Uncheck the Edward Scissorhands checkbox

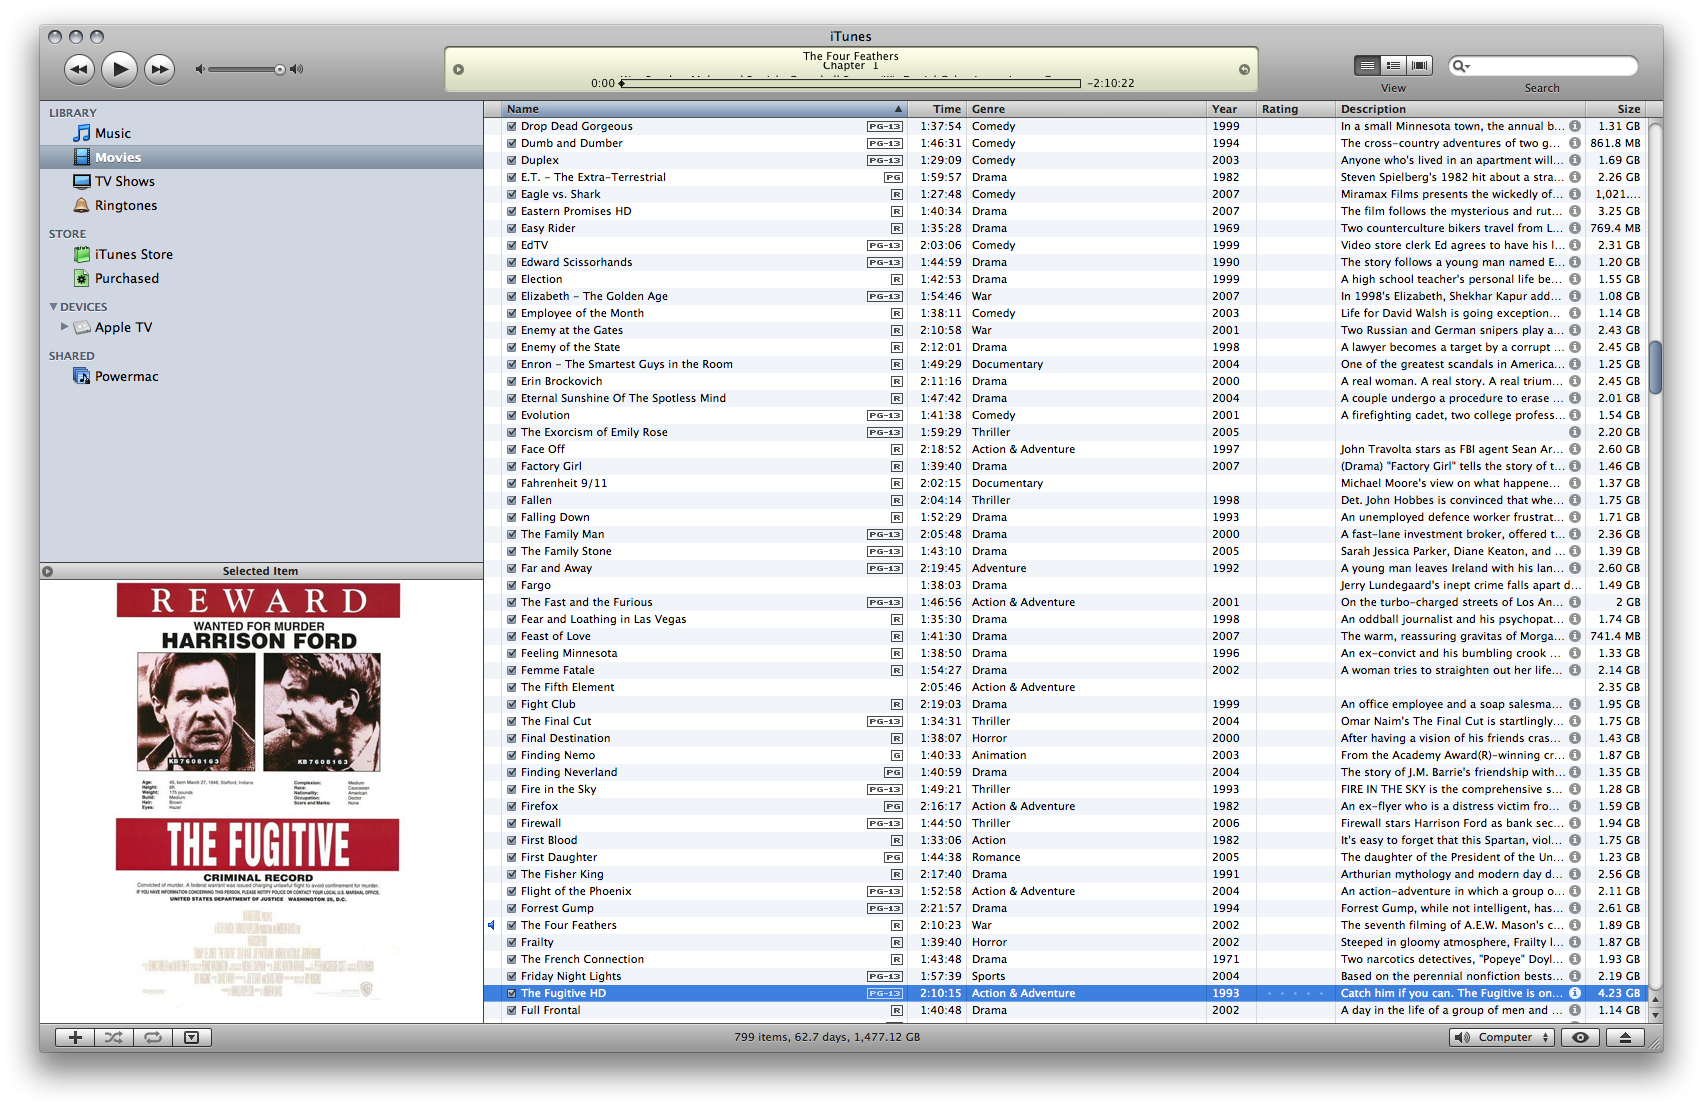512,262
